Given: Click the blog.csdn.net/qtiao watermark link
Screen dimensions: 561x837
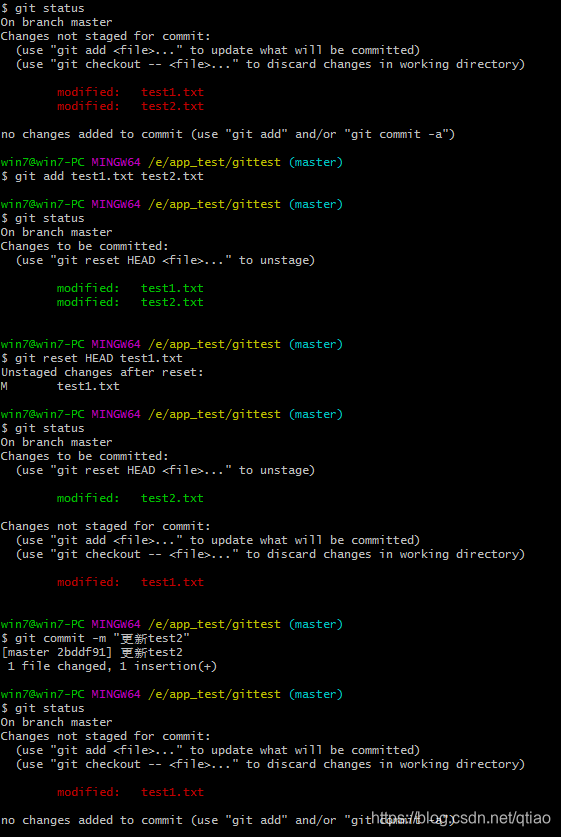Looking at the screenshot, I should 461,818.
